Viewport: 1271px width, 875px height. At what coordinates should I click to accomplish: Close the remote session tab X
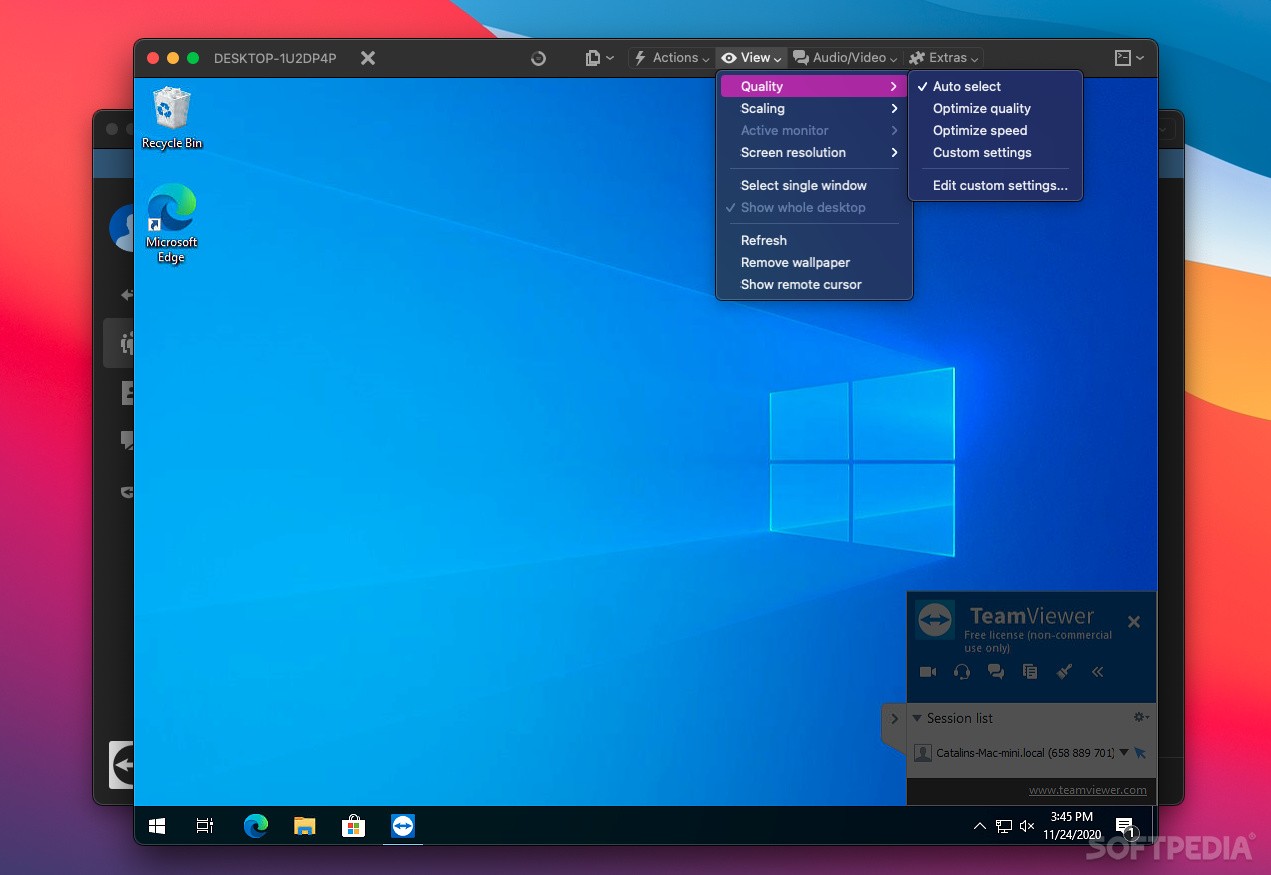point(368,58)
